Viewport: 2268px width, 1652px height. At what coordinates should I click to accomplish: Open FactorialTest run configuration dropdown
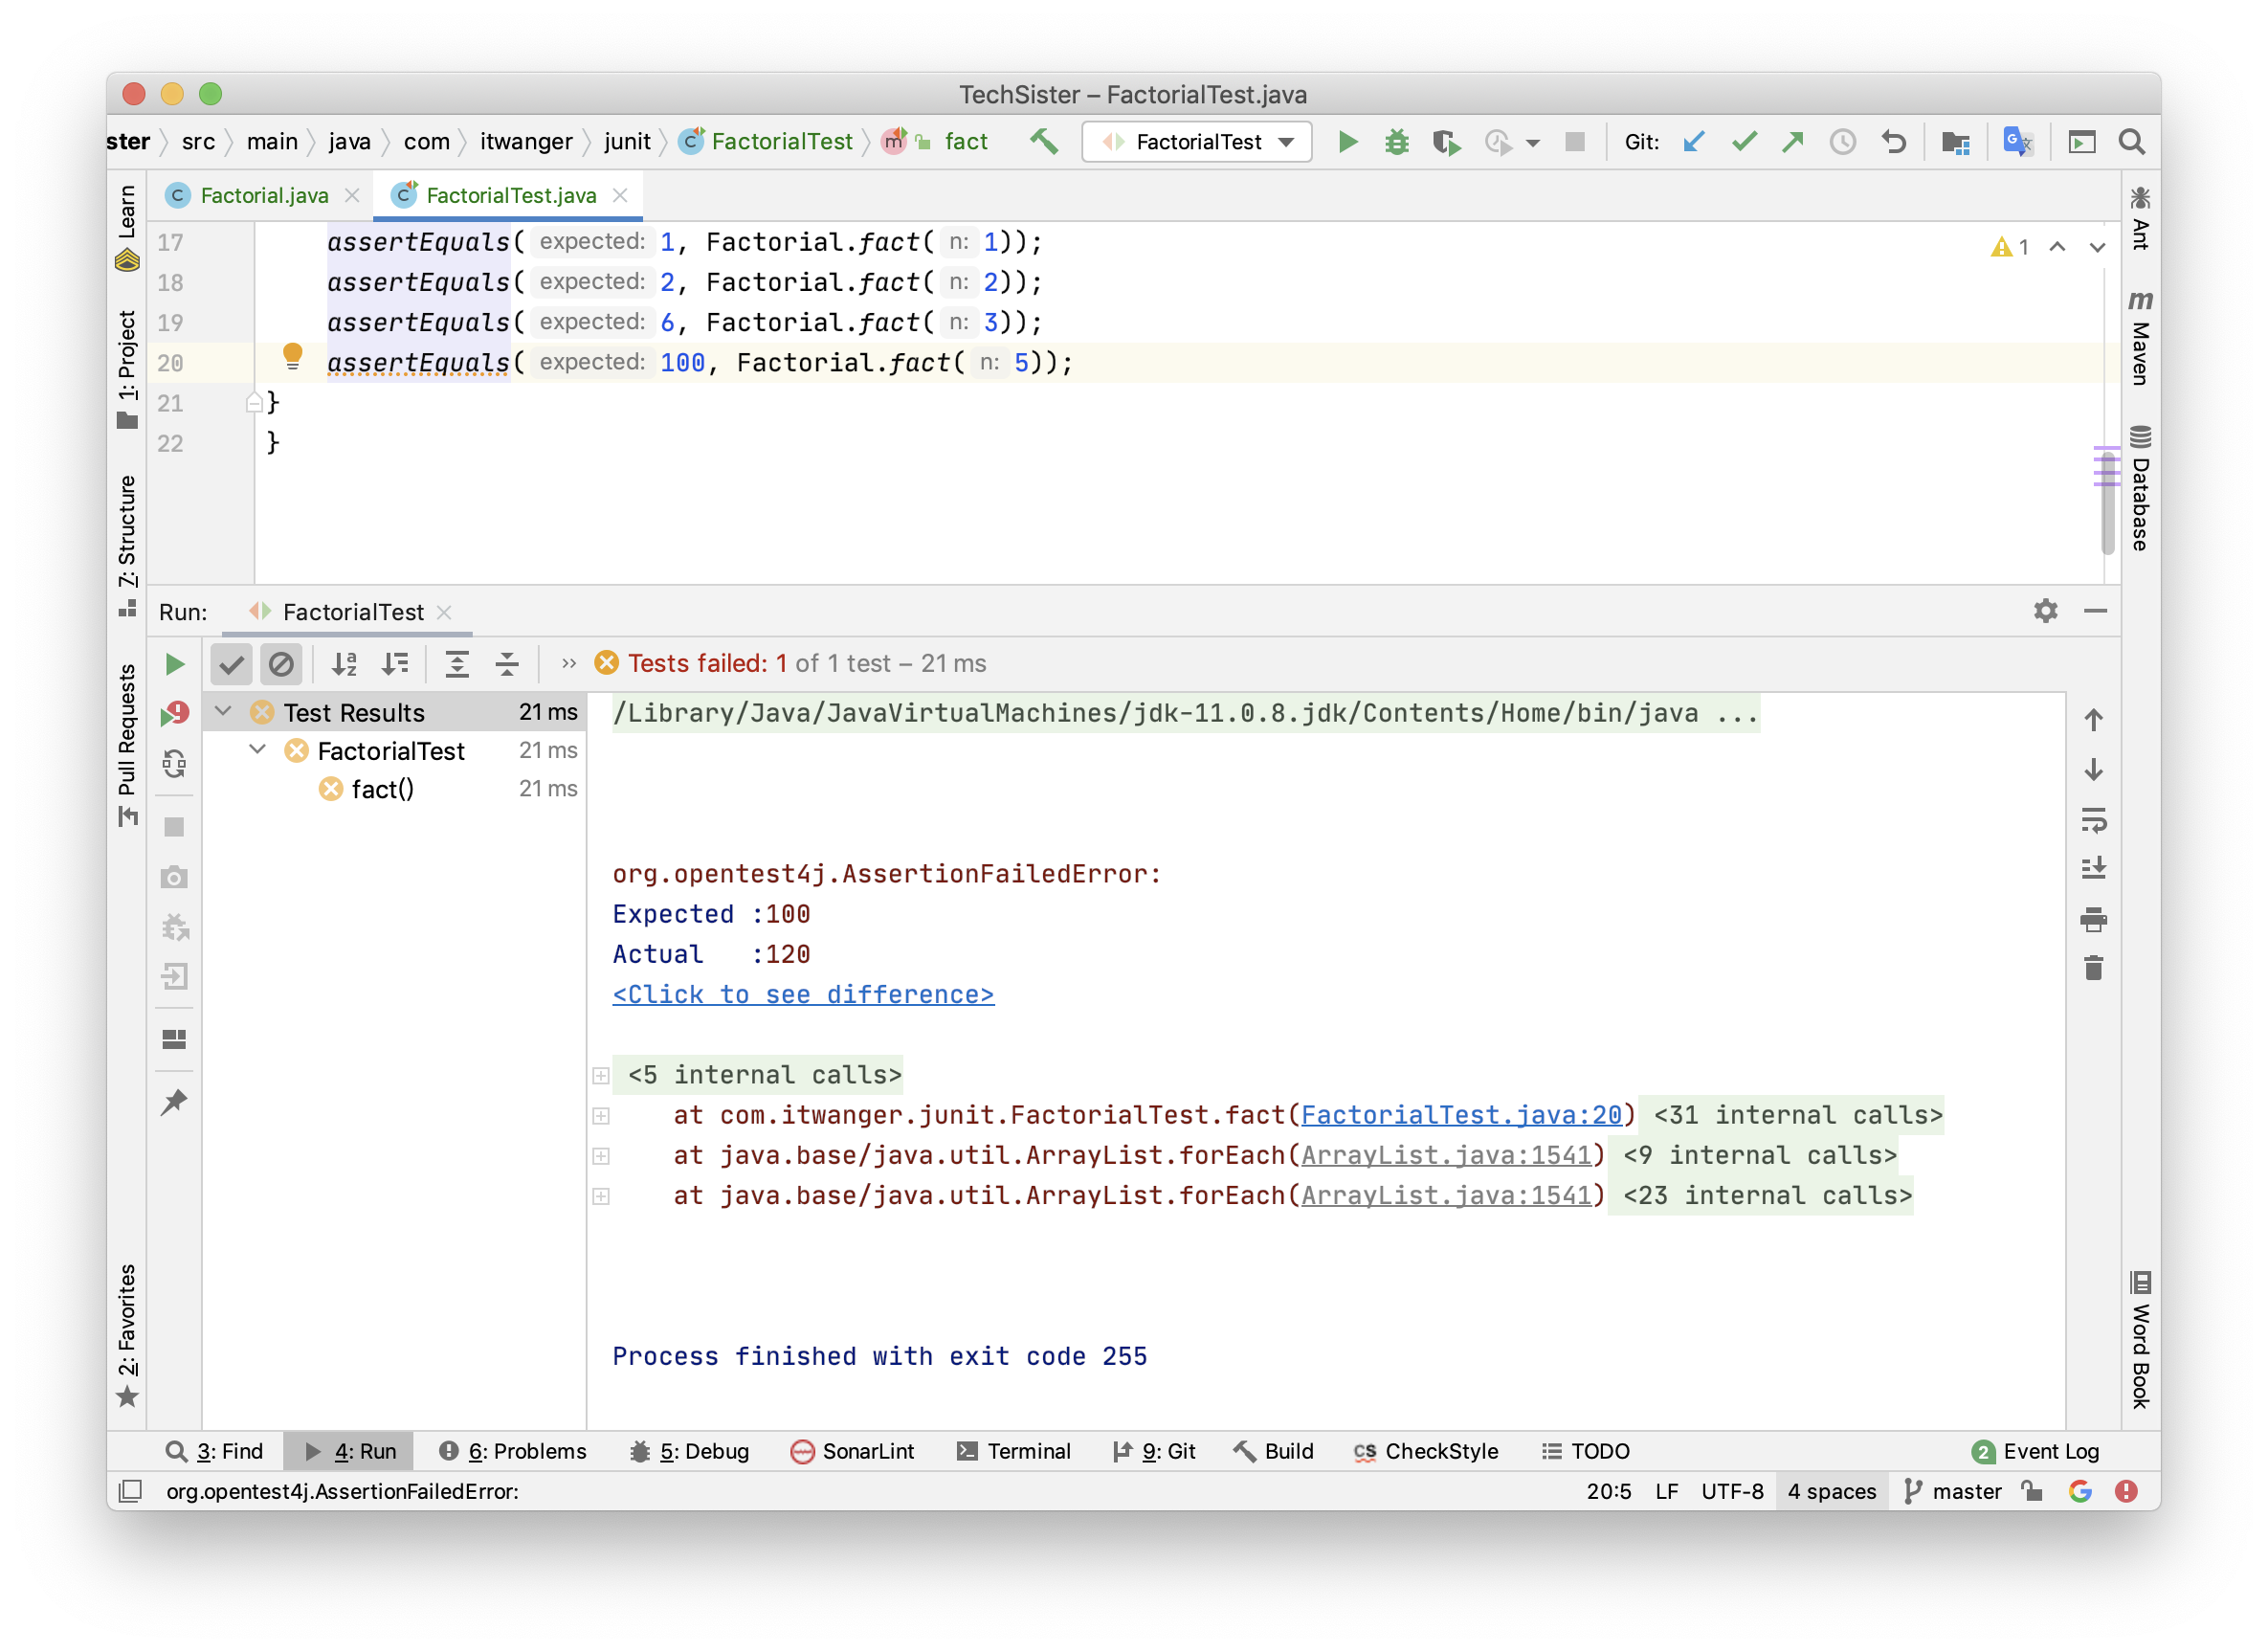1197,142
